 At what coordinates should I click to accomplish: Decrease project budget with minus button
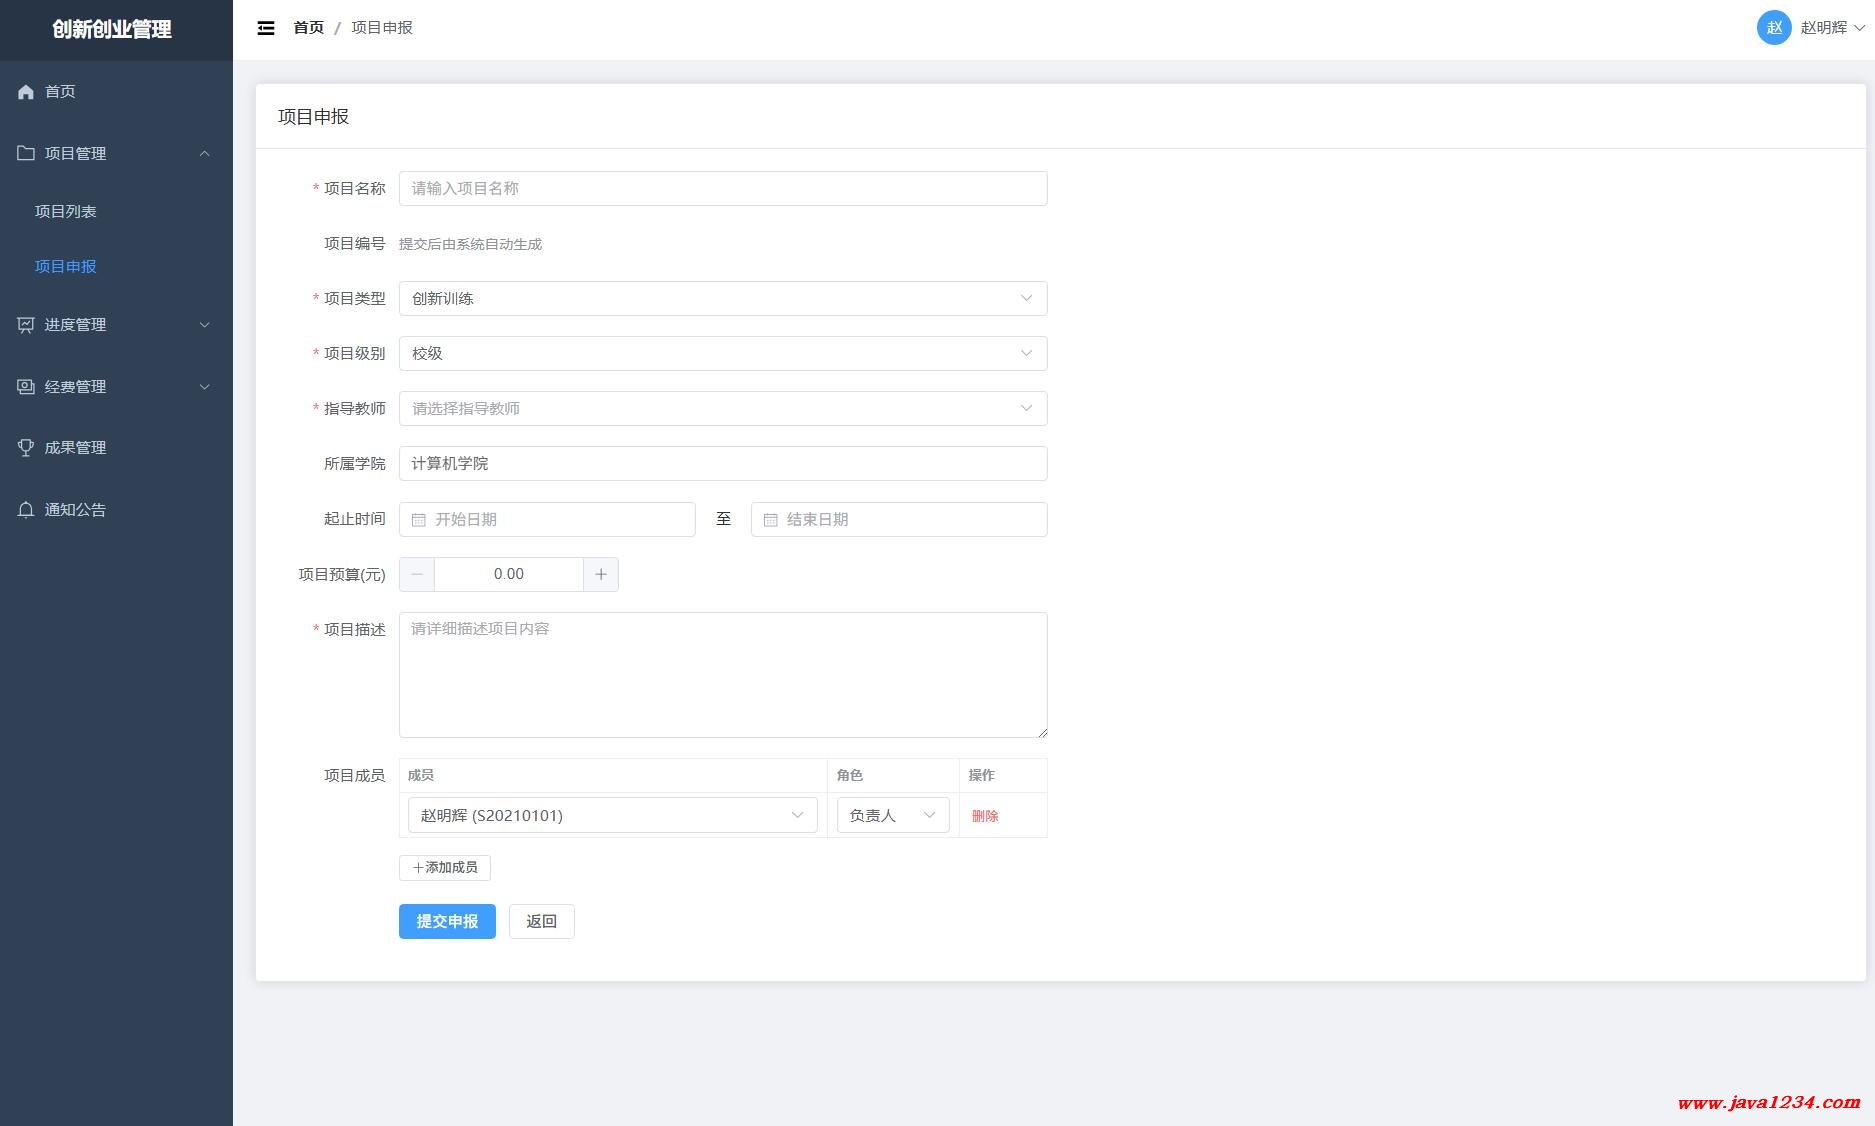(x=417, y=574)
